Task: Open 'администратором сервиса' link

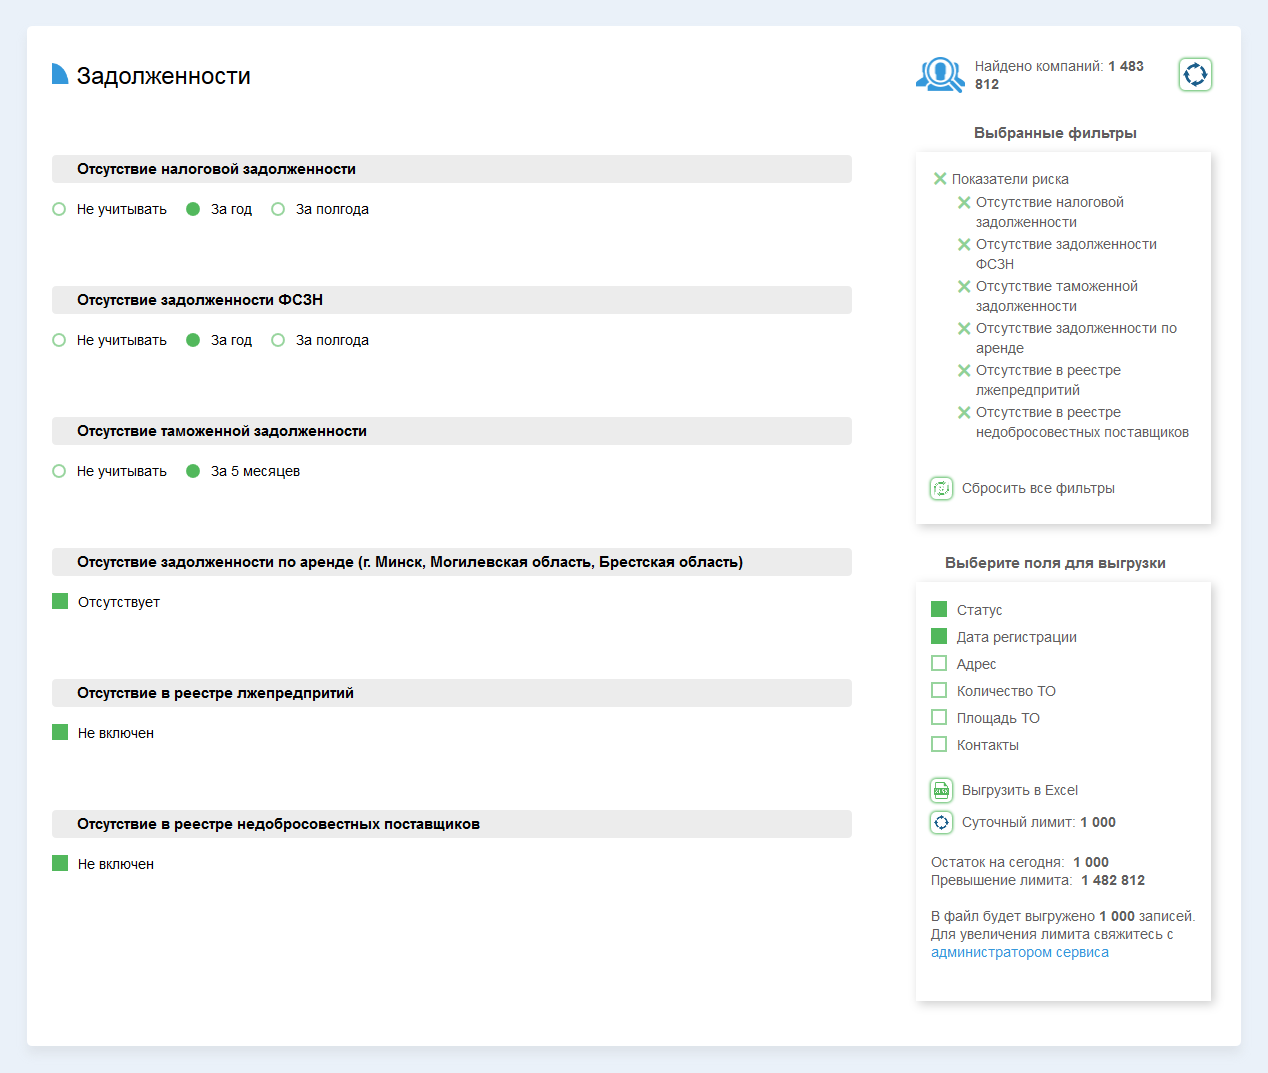Action: point(1019,952)
